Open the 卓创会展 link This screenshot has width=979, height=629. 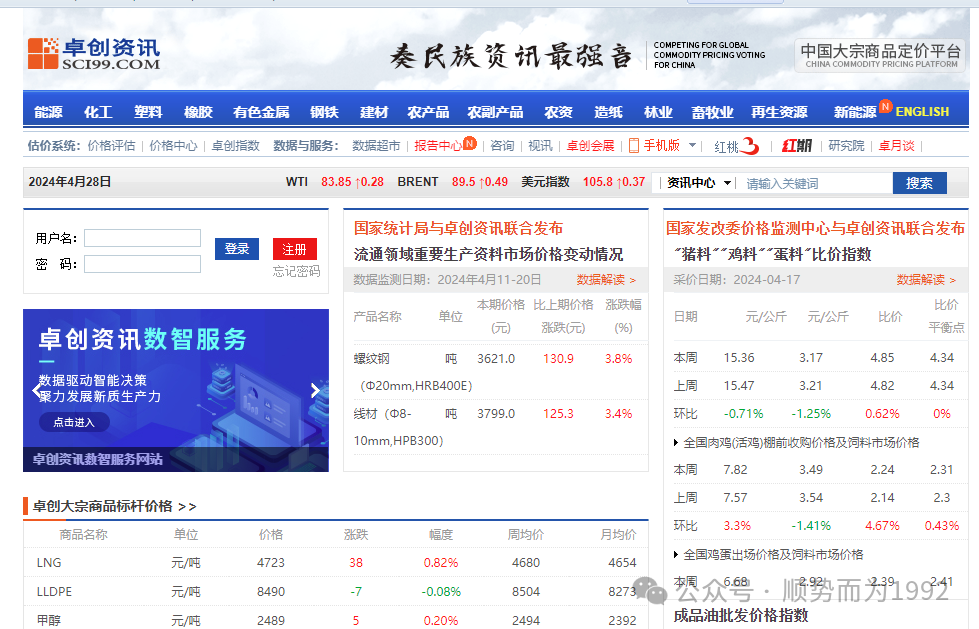[590, 146]
